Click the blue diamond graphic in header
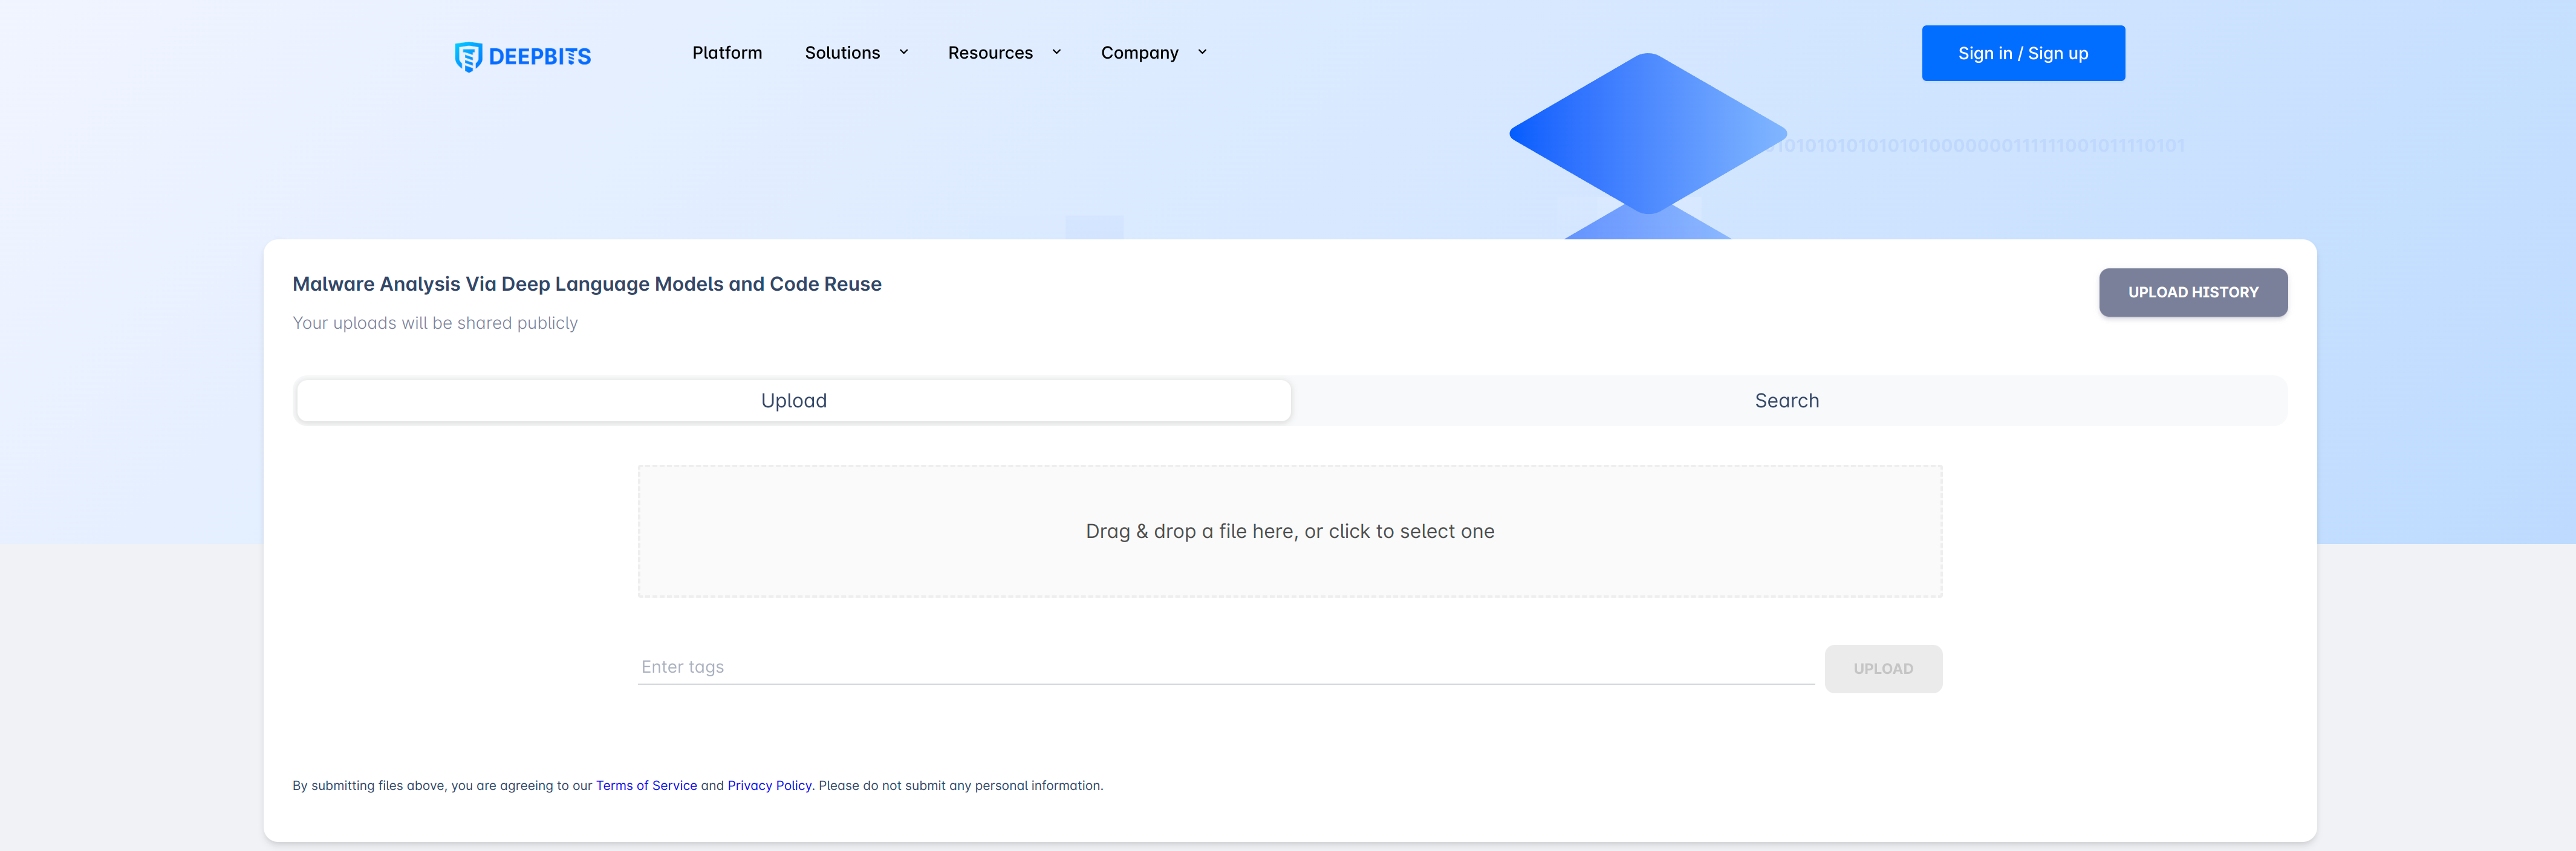The image size is (2576, 851). tap(1647, 133)
